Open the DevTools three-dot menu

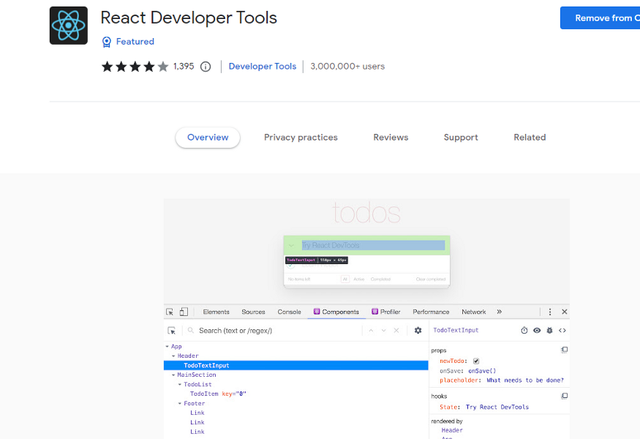tap(550, 312)
